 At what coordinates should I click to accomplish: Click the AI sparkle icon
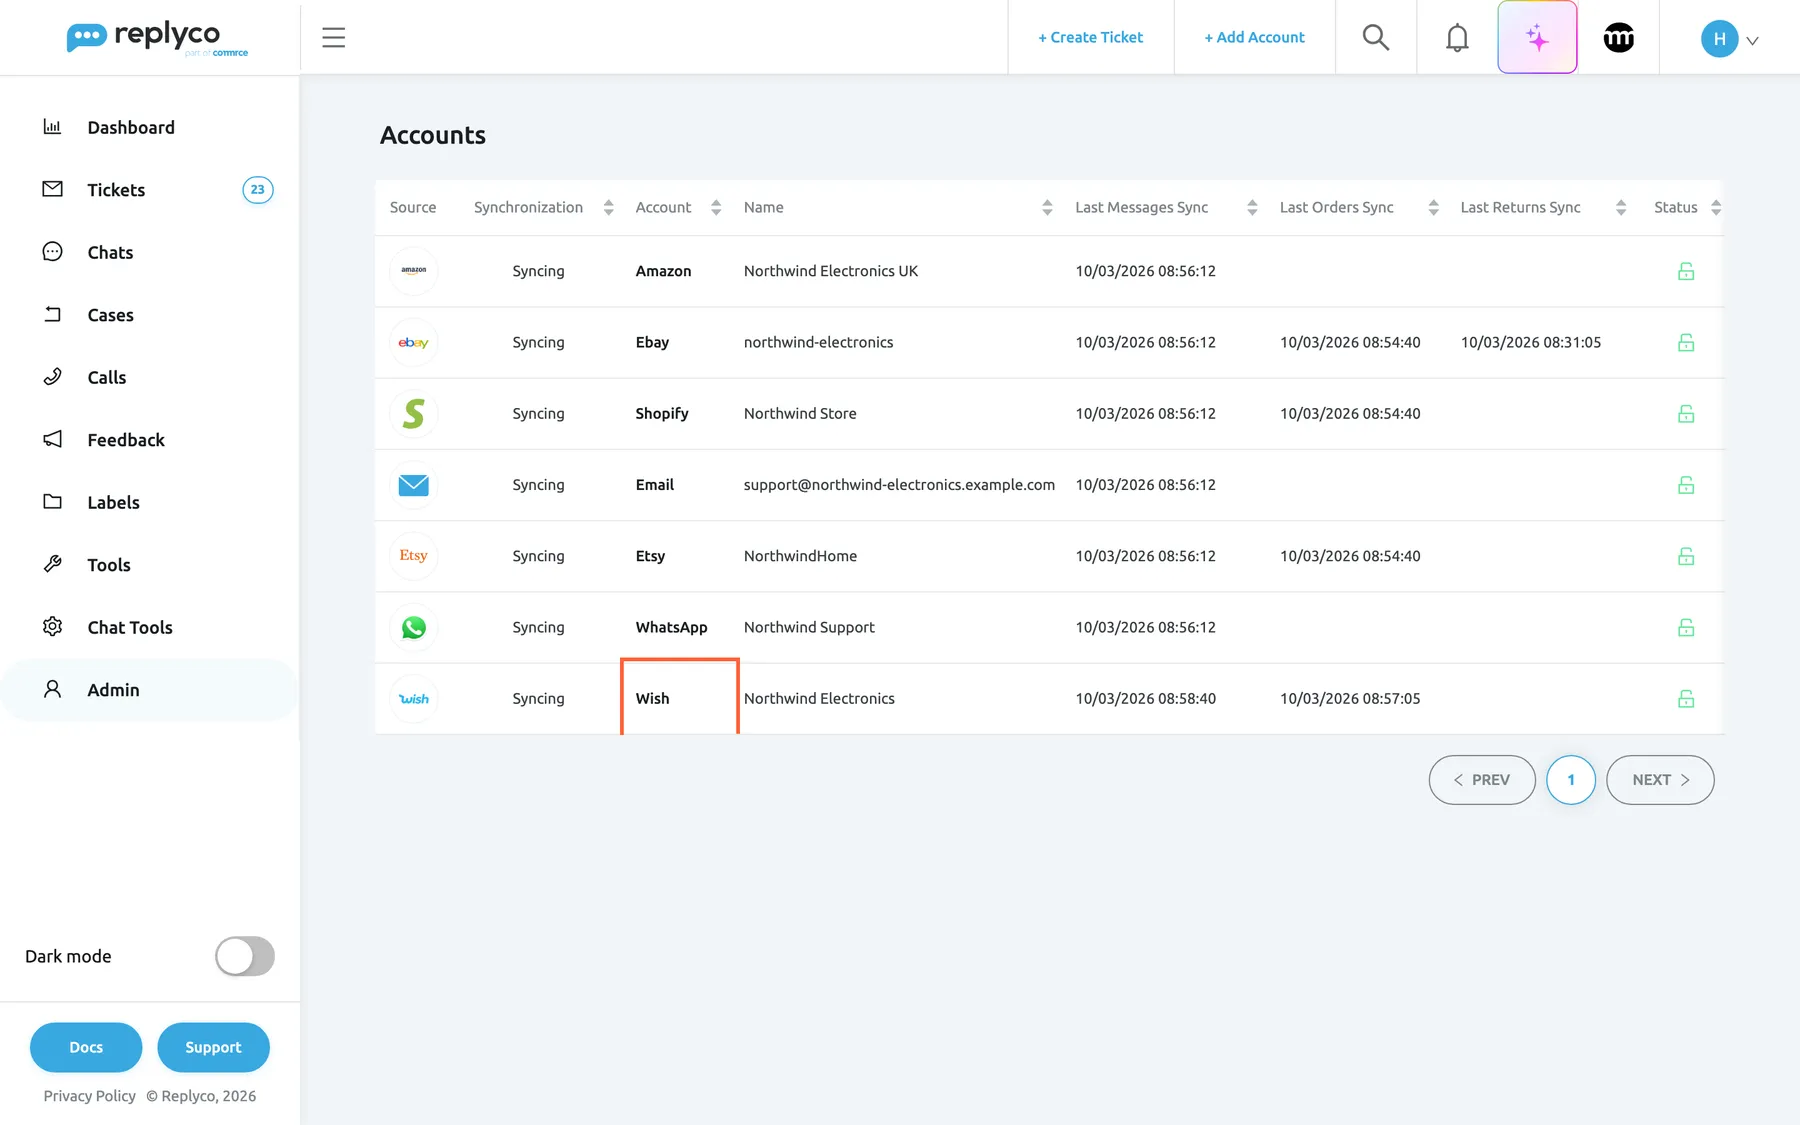(1537, 38)
